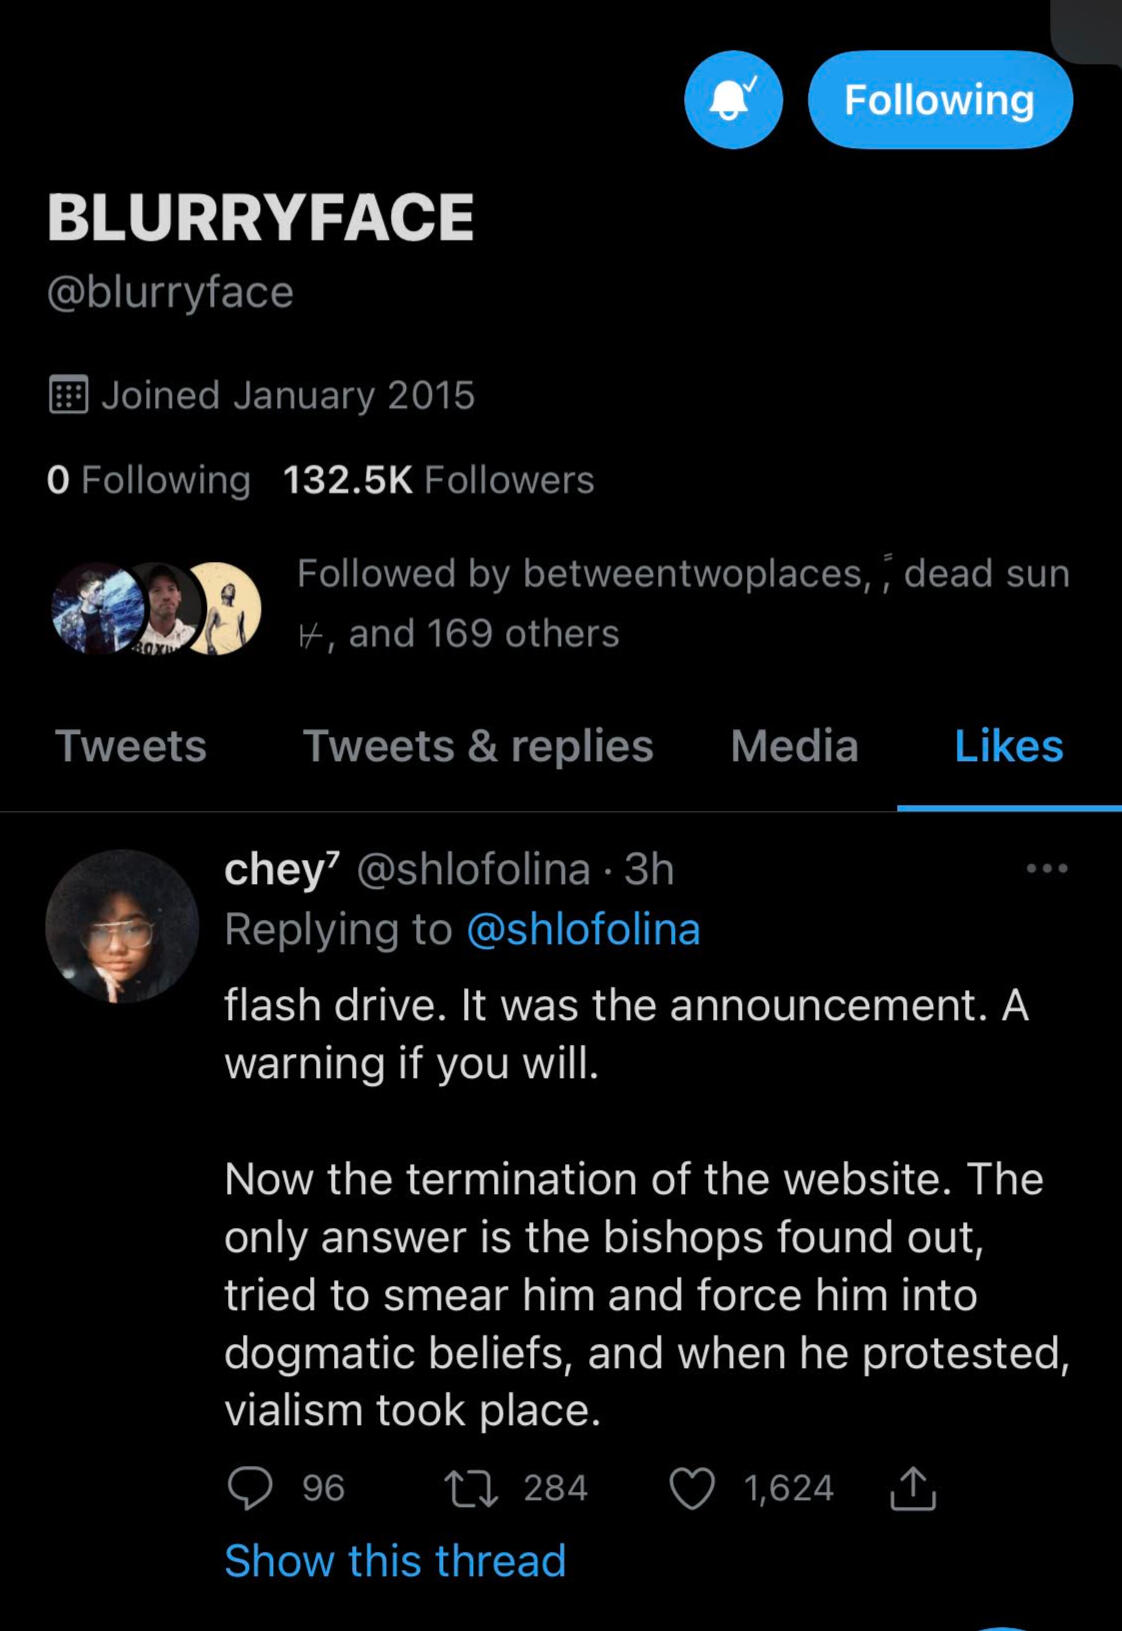This screenshot has width=1122, height=1631.
Task: Switch to Tweets & replies tab
Action: [478, 746]
